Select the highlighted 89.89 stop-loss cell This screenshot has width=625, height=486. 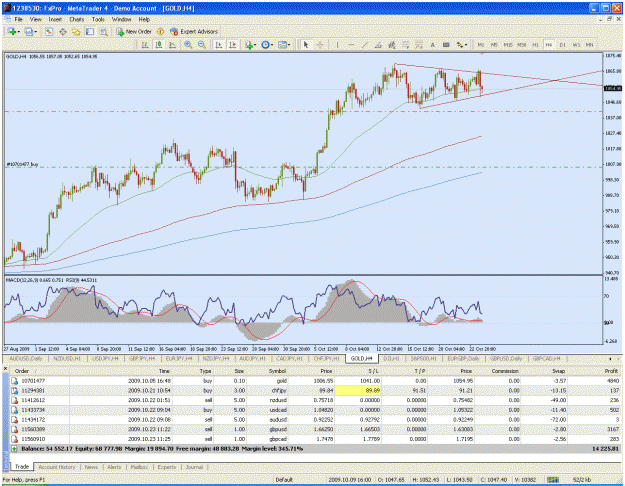pos(358,391)
